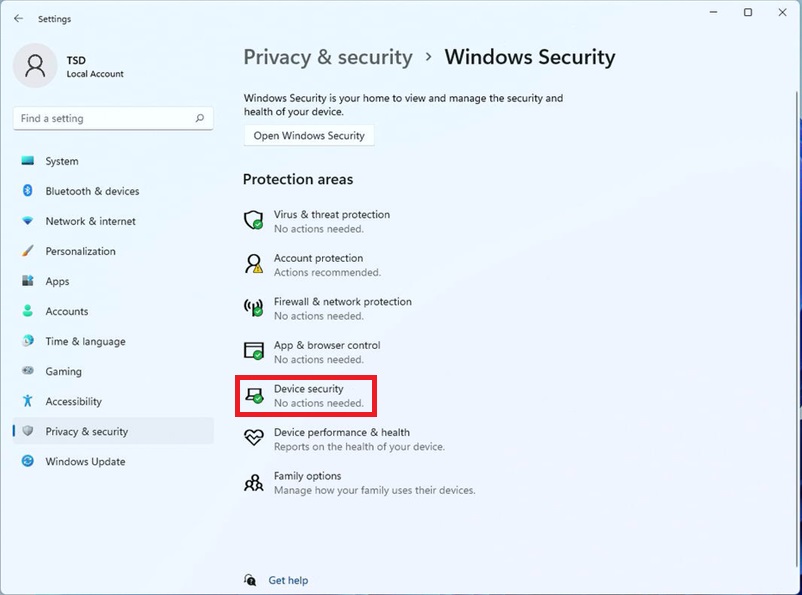The image size is (802, 595).
Task: Click the Find a setting search field
Action: (113, 118)
